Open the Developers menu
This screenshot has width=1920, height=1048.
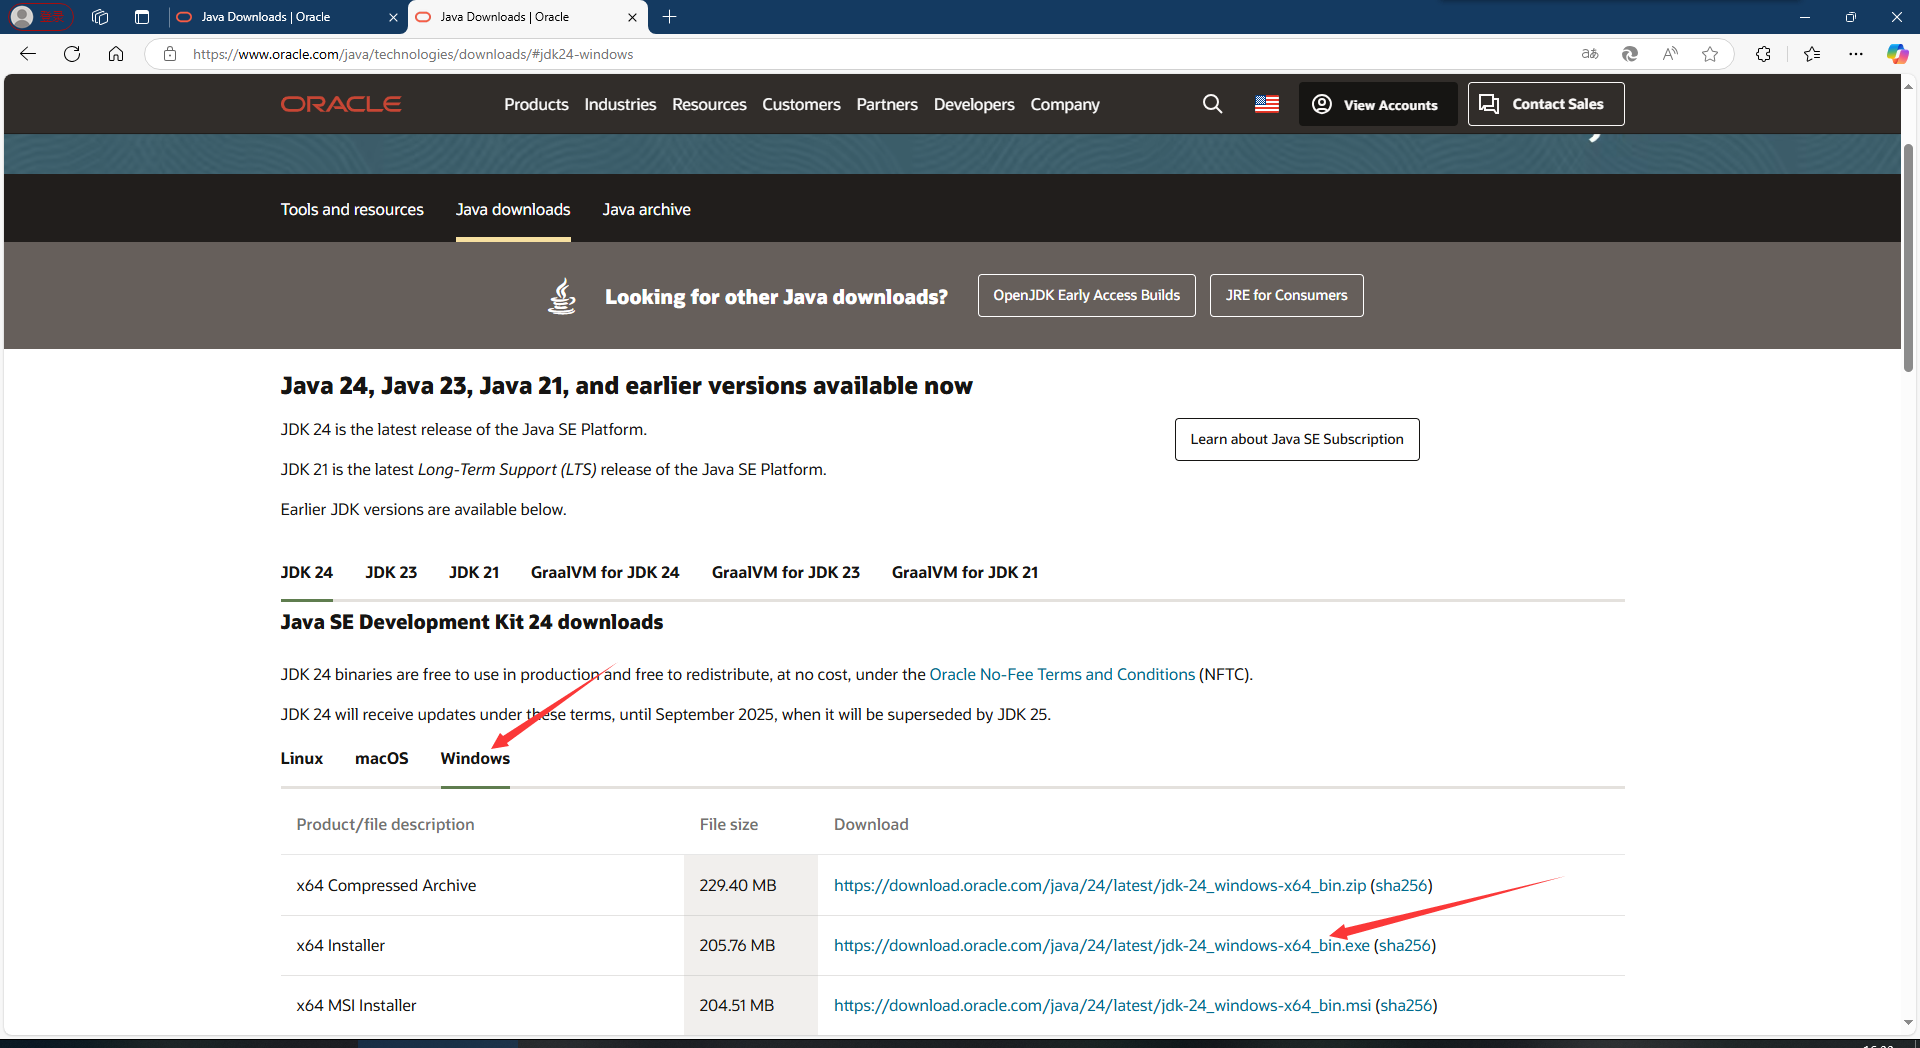pos(974,104)
